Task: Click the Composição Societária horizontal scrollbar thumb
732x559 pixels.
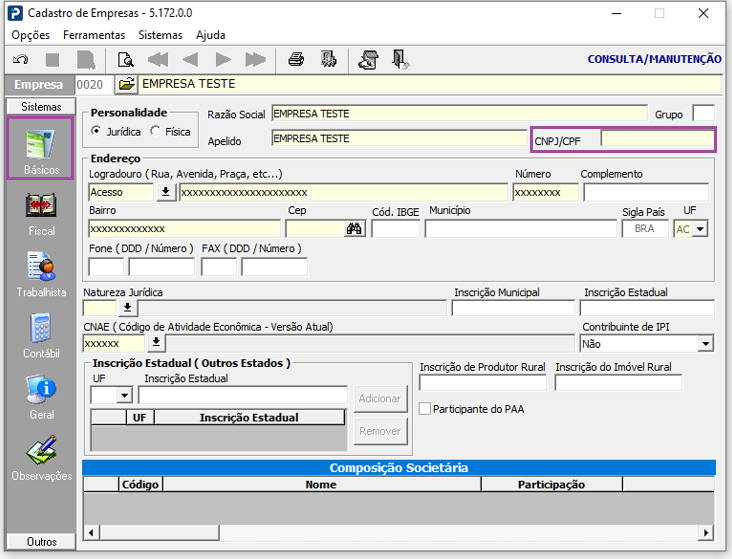Action: [x=159, y=532]
